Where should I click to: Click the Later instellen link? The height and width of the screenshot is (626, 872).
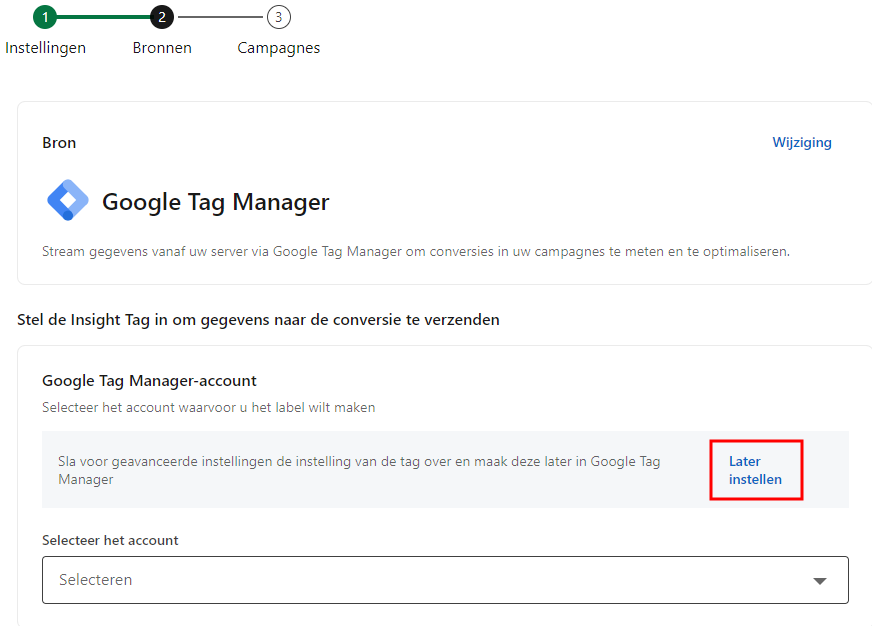point(755,470)
